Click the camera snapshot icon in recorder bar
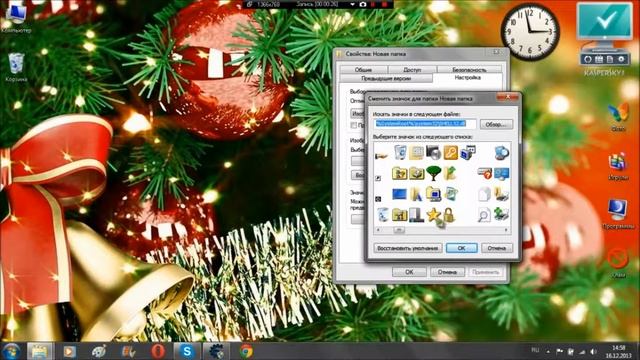 tap(363, 4)
